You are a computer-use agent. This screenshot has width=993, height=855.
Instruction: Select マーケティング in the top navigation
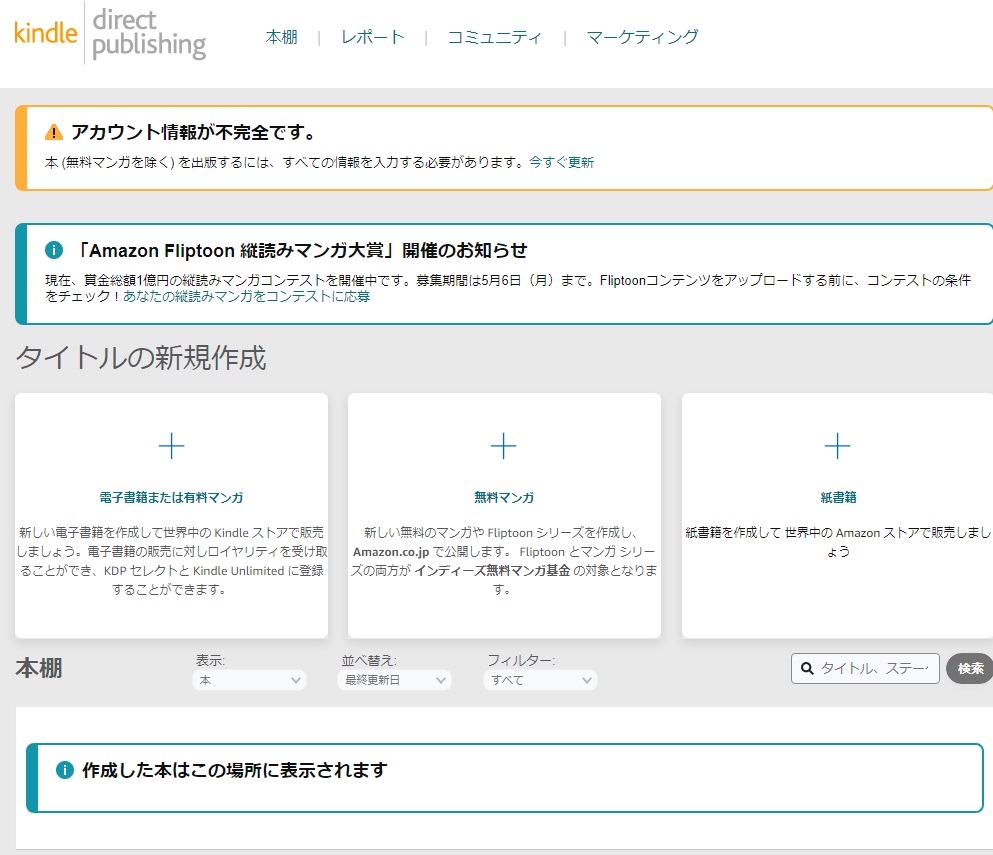coord(642,37)
